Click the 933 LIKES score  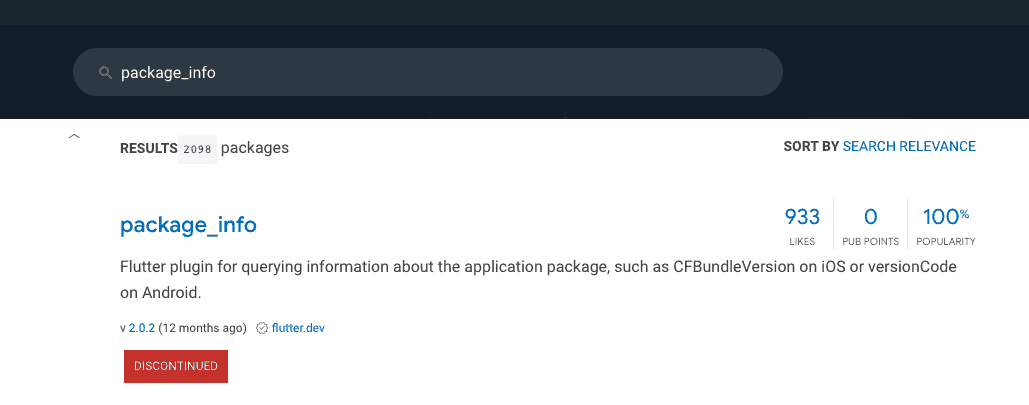pyautogui.click(x=802, y=225)
